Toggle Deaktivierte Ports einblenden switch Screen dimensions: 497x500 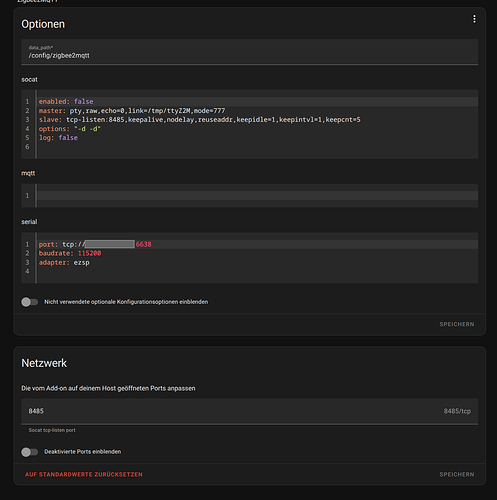29,452
